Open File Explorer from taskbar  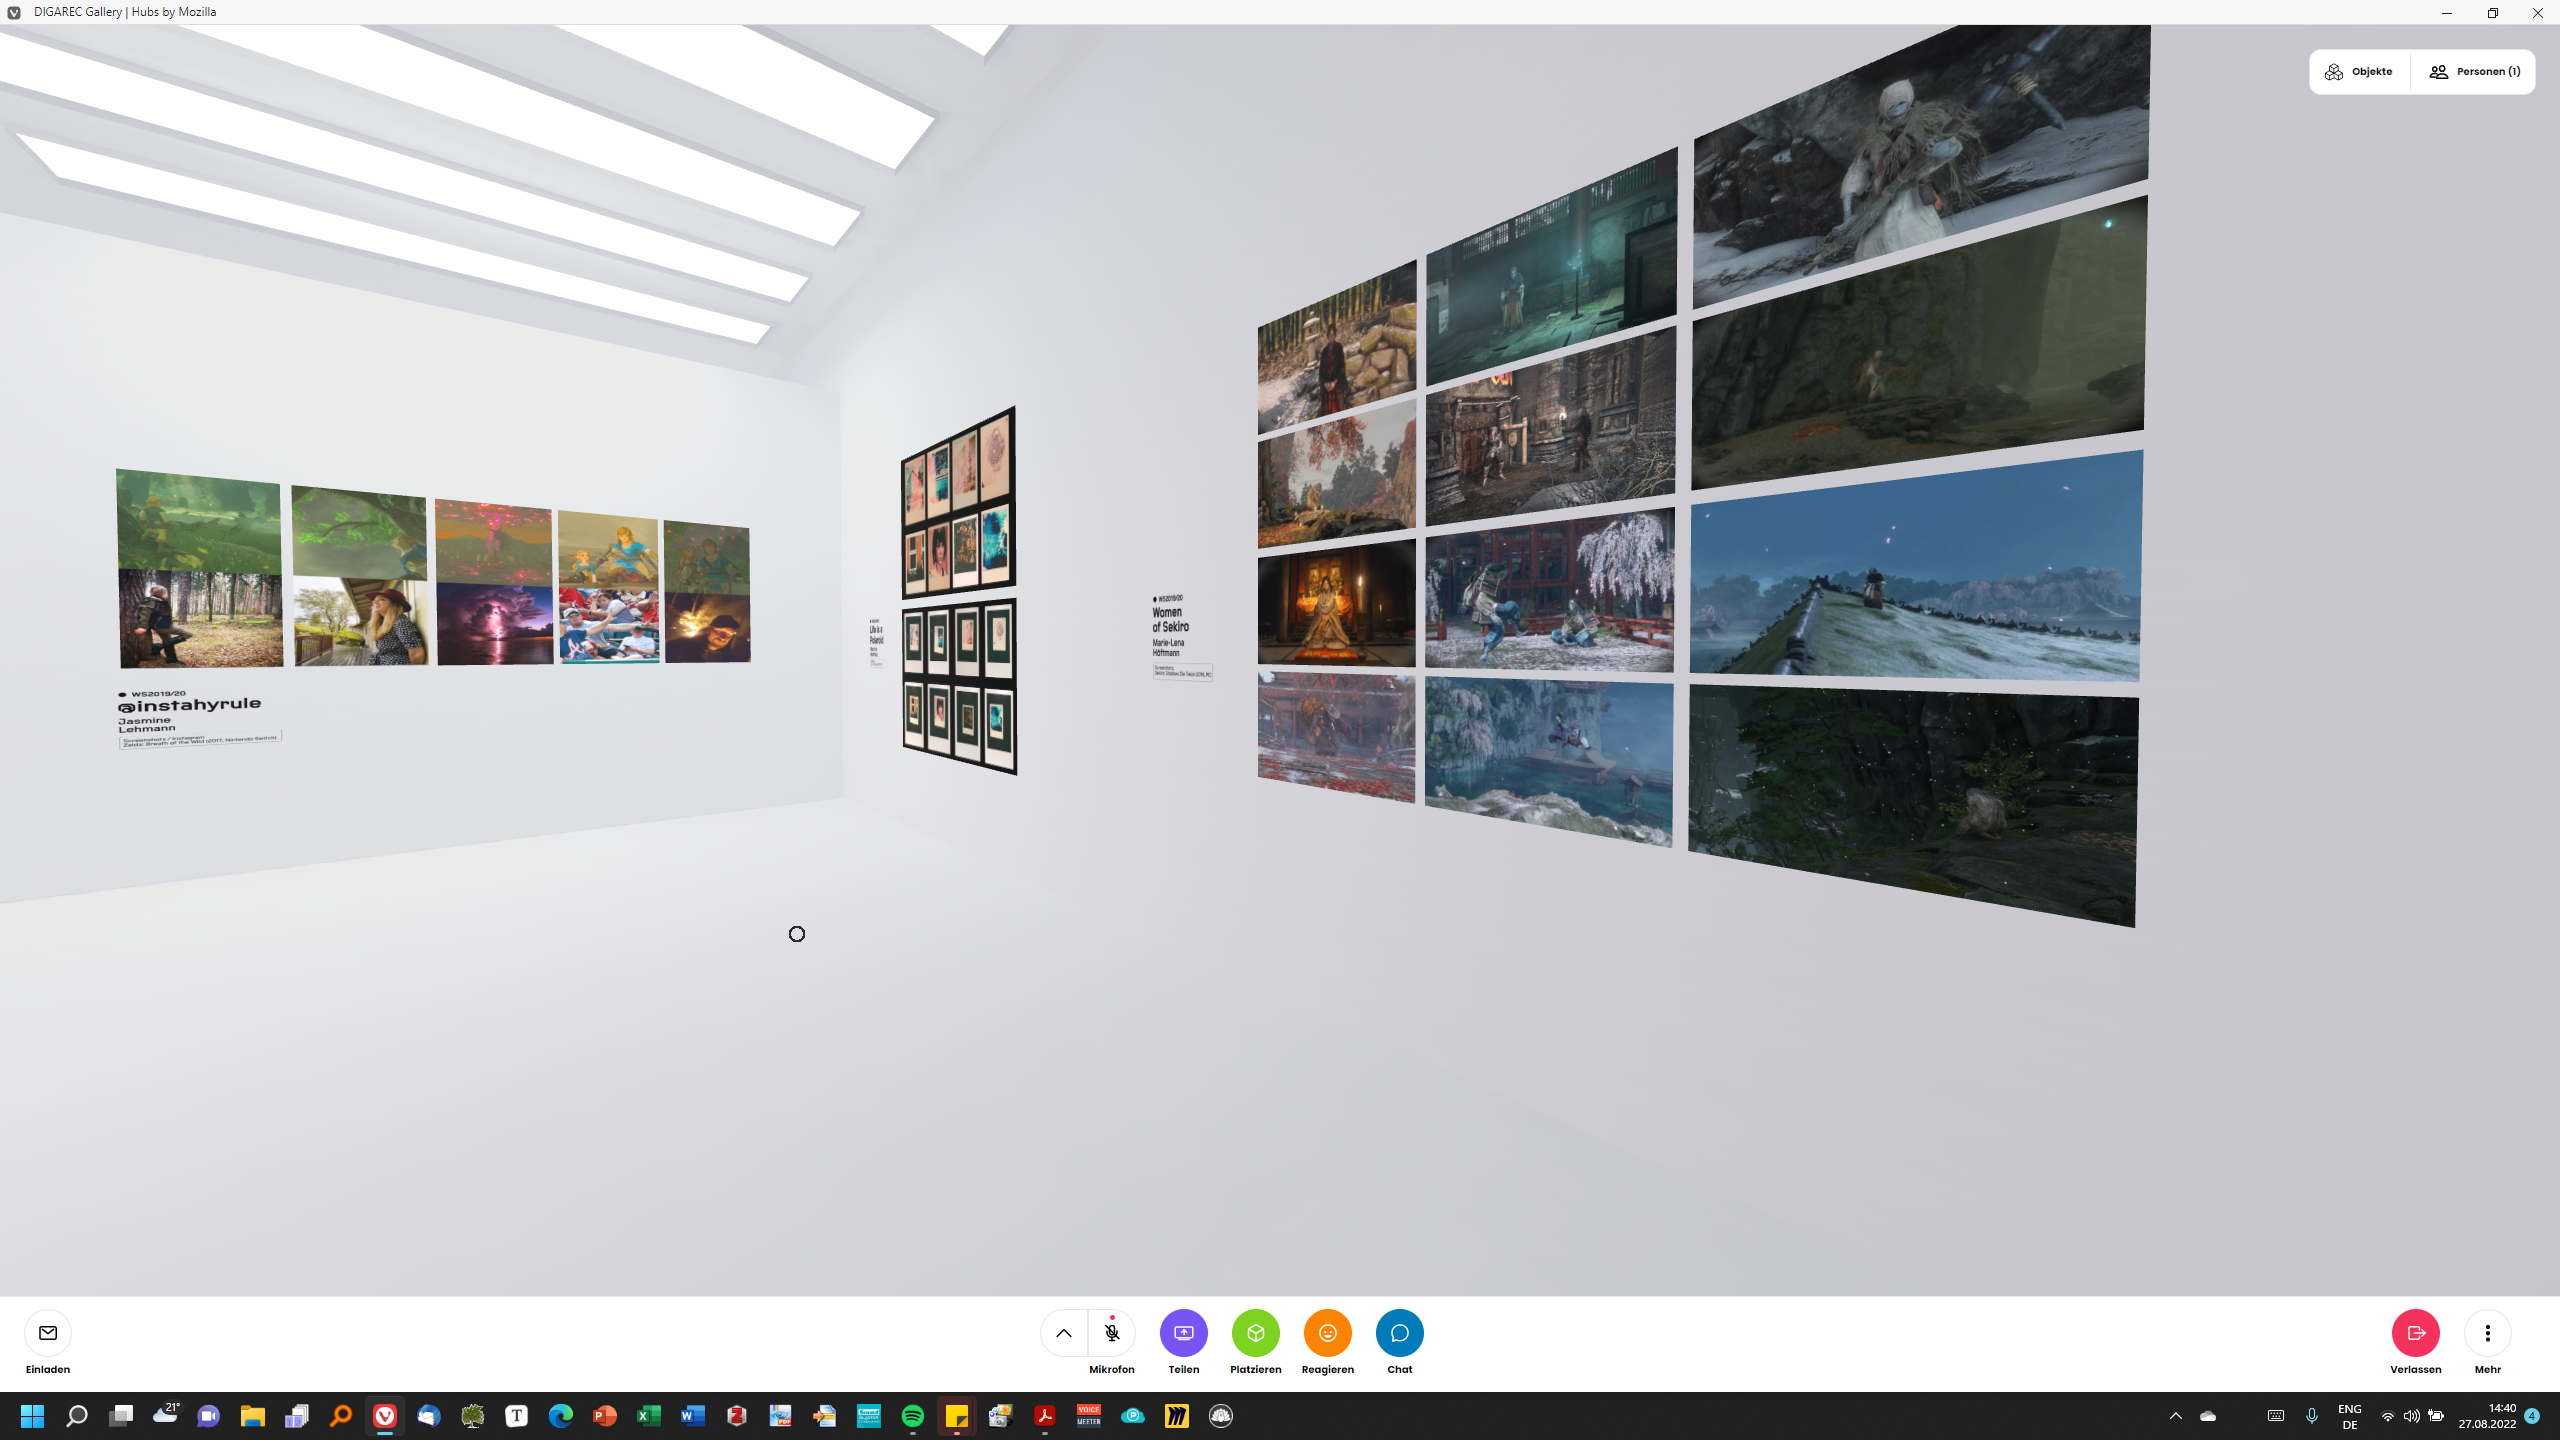253,1416
